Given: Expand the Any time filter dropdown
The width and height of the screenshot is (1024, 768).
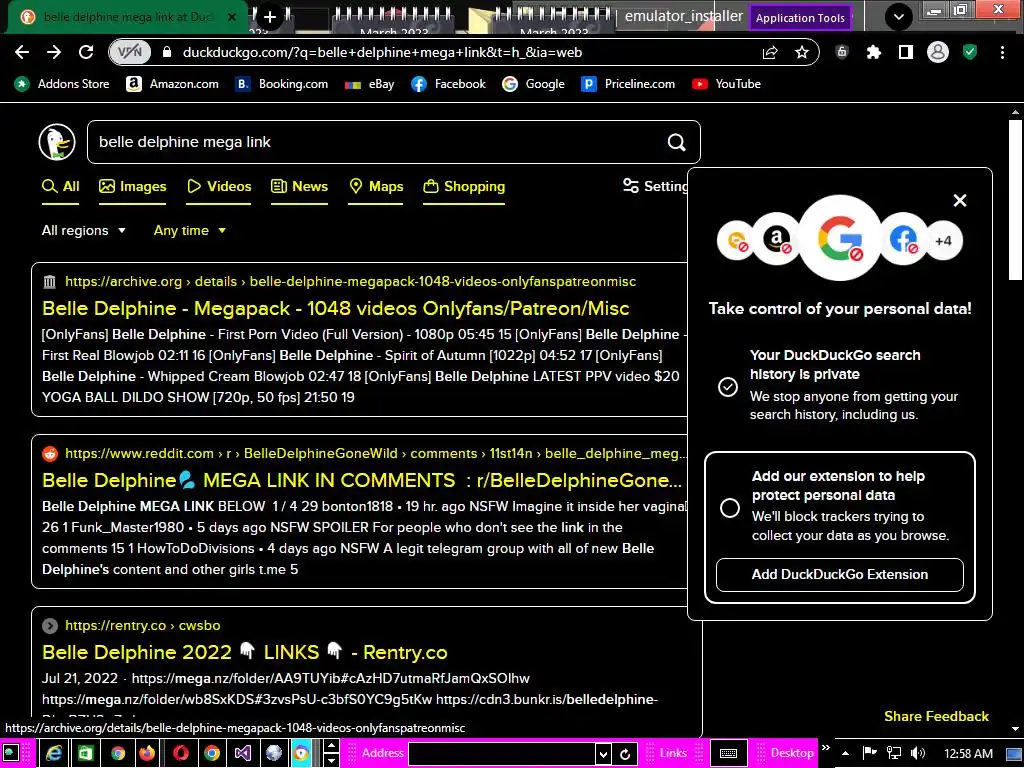Looking at the screenshot, I should [x=190, y=231].
